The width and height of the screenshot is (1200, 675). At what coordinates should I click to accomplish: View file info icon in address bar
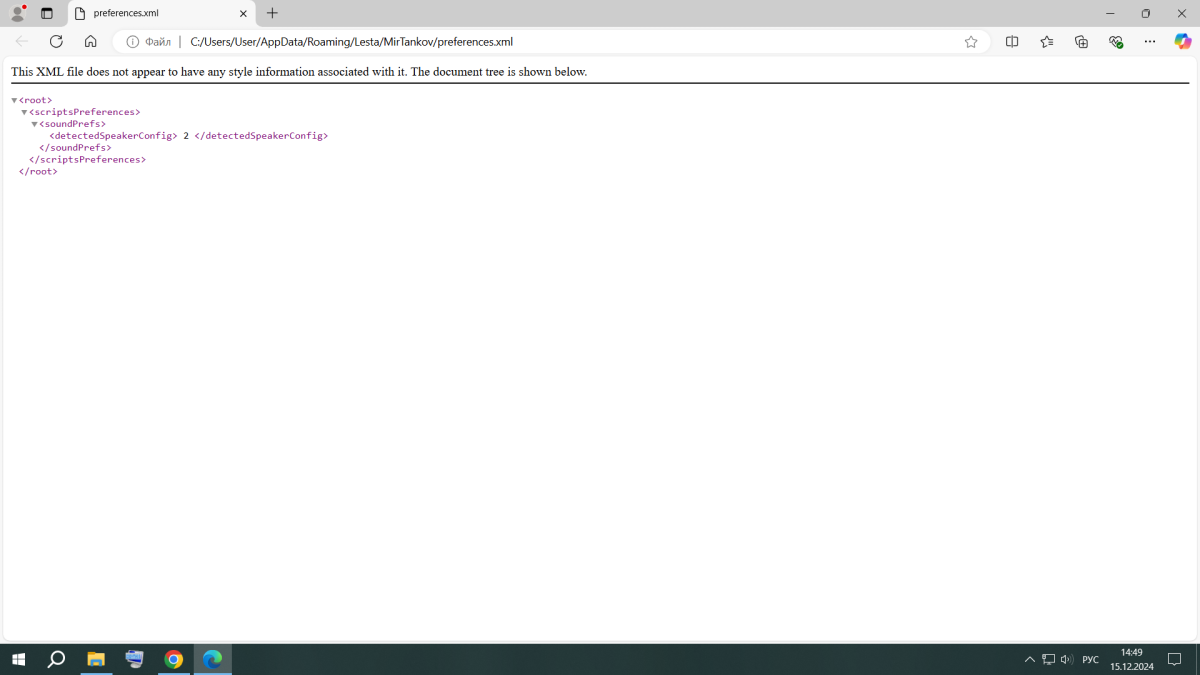pos(132,42)
